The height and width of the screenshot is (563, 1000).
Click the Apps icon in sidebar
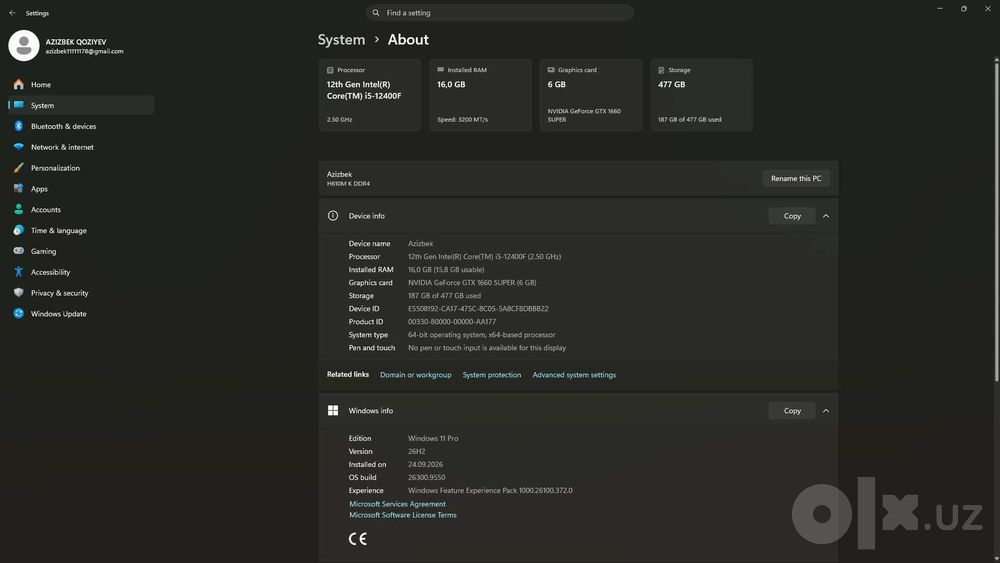click(x=18, y=189)
